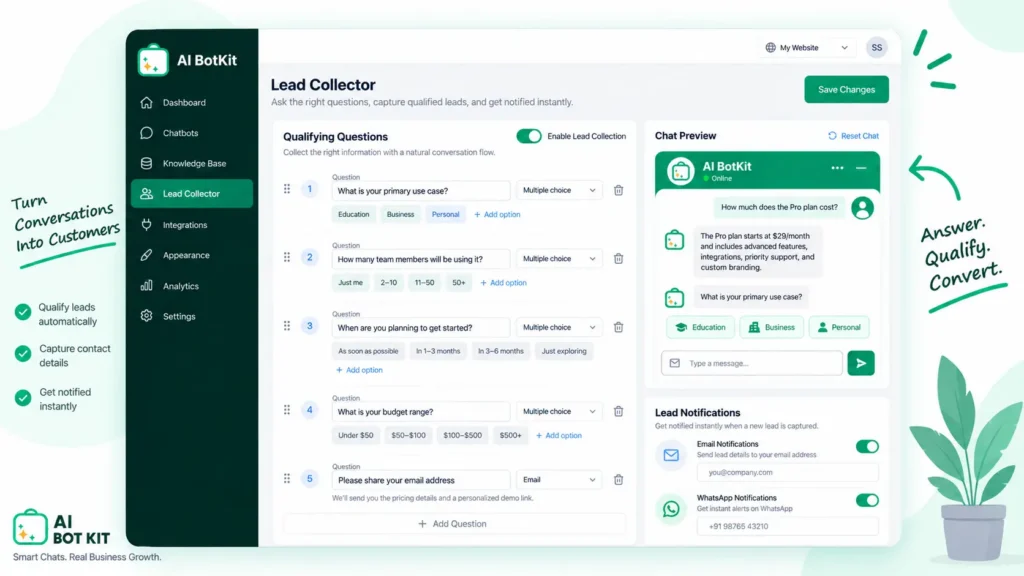Select the drag handle of question 4
This screenshot has width=1024, height=576.
(x=287, y=410)
